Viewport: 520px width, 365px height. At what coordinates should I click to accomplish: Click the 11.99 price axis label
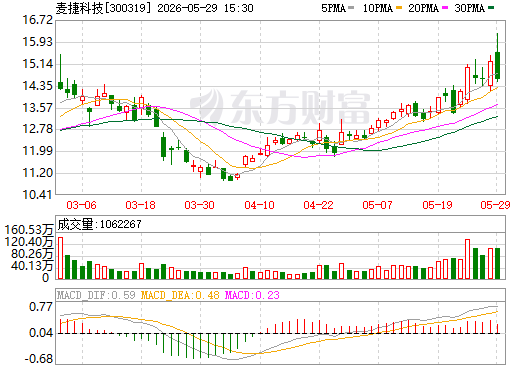[38, 151]
